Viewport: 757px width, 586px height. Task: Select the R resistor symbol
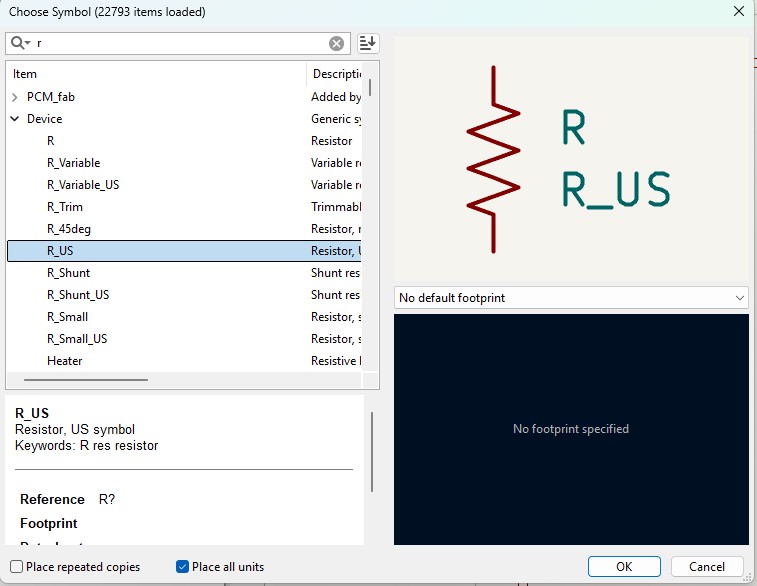click(51, 141)
